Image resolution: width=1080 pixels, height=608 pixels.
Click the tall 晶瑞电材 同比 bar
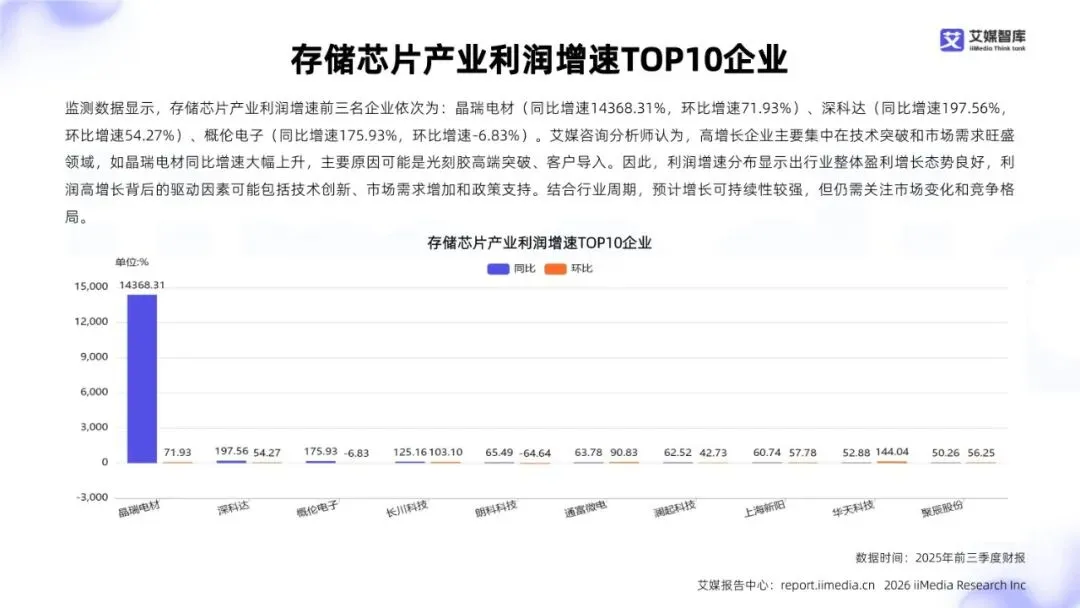point(142,379)
